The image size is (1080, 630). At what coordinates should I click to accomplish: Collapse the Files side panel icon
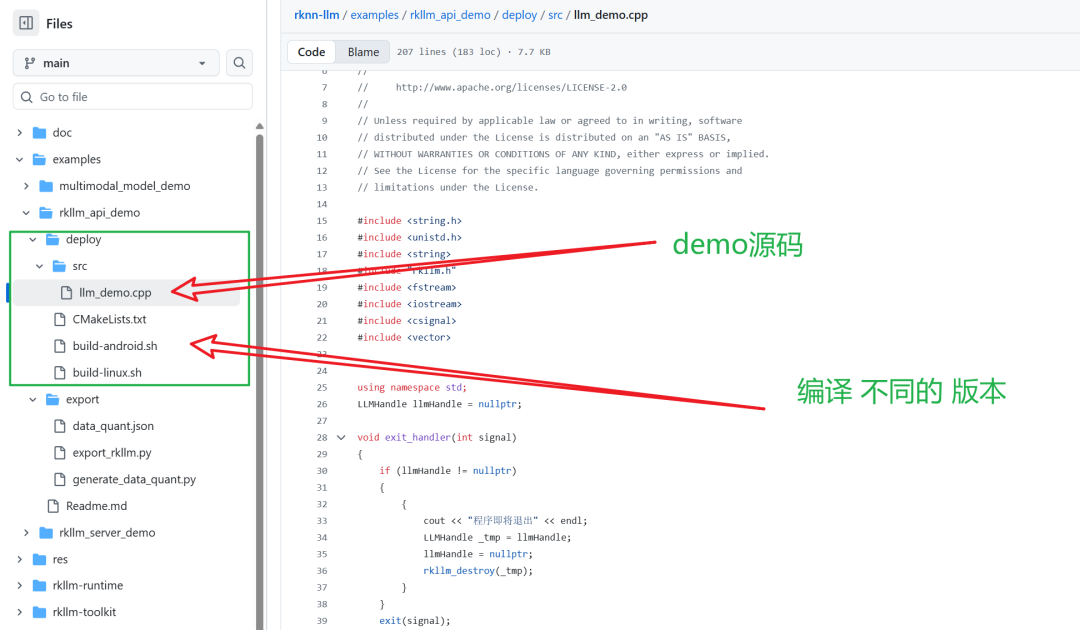[x=26, y=23]
